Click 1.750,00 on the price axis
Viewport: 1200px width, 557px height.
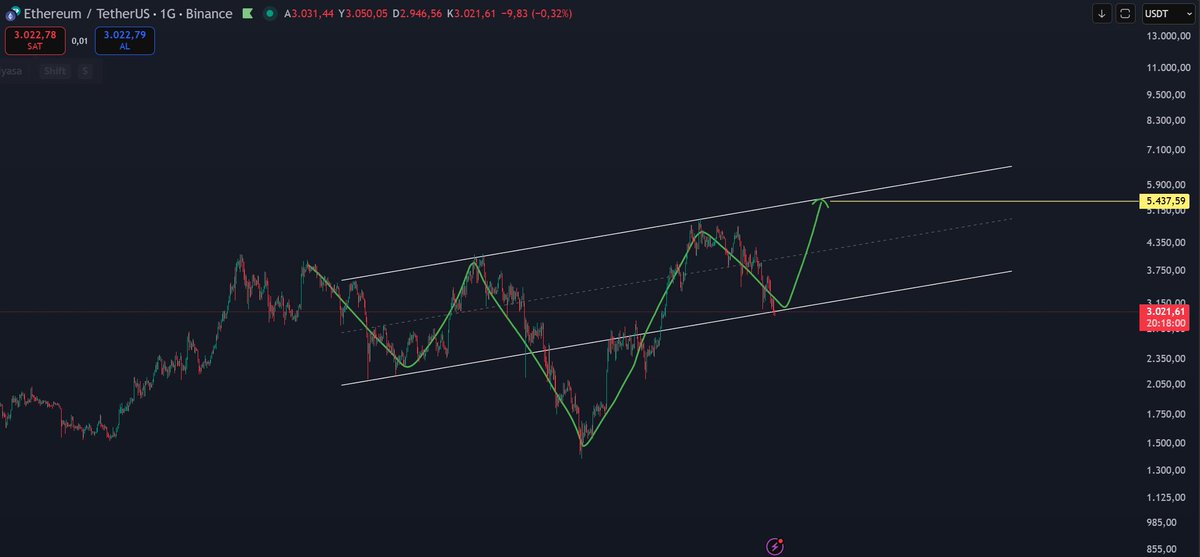point(1168,415)
